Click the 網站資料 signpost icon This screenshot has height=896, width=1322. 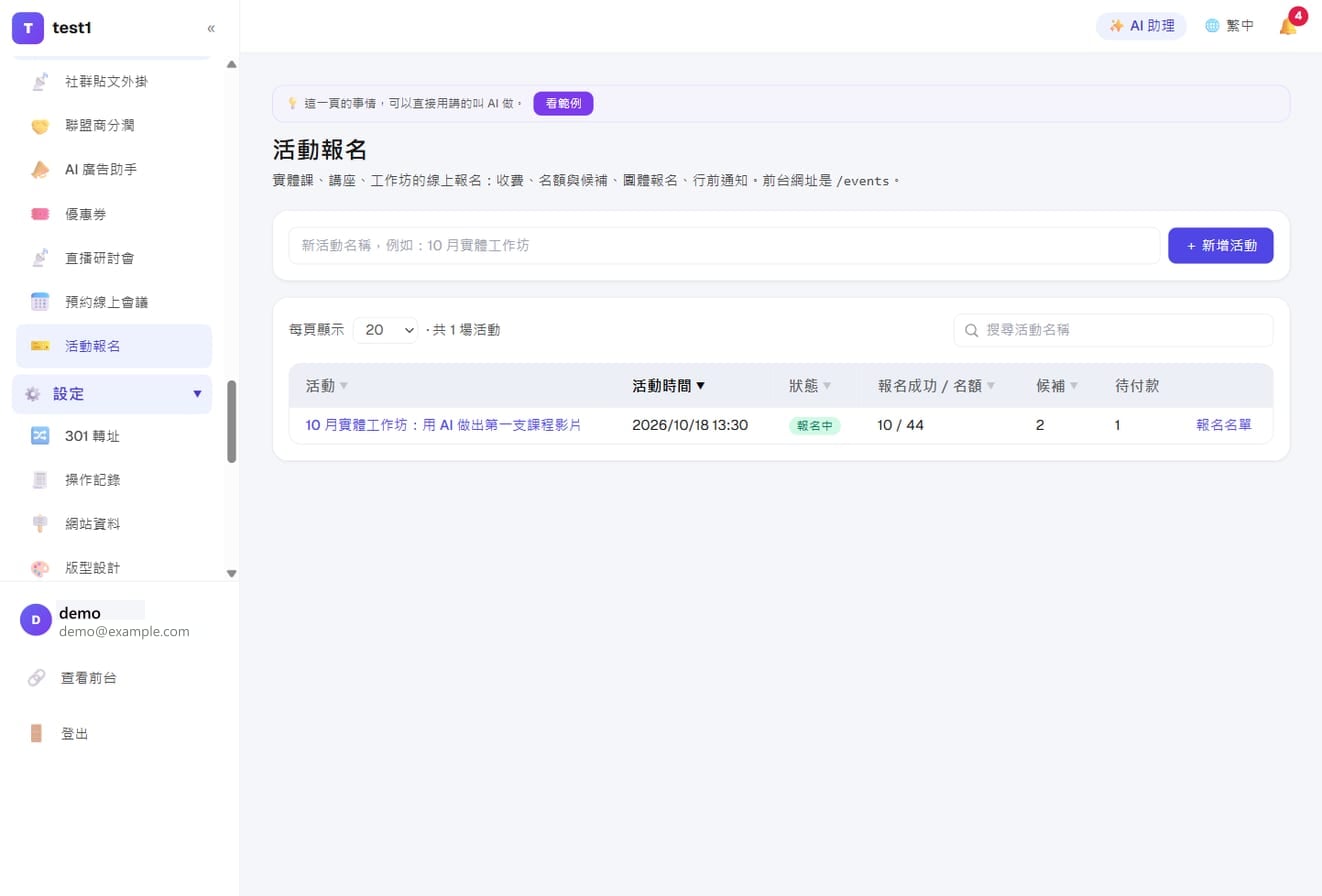point(40,523)
